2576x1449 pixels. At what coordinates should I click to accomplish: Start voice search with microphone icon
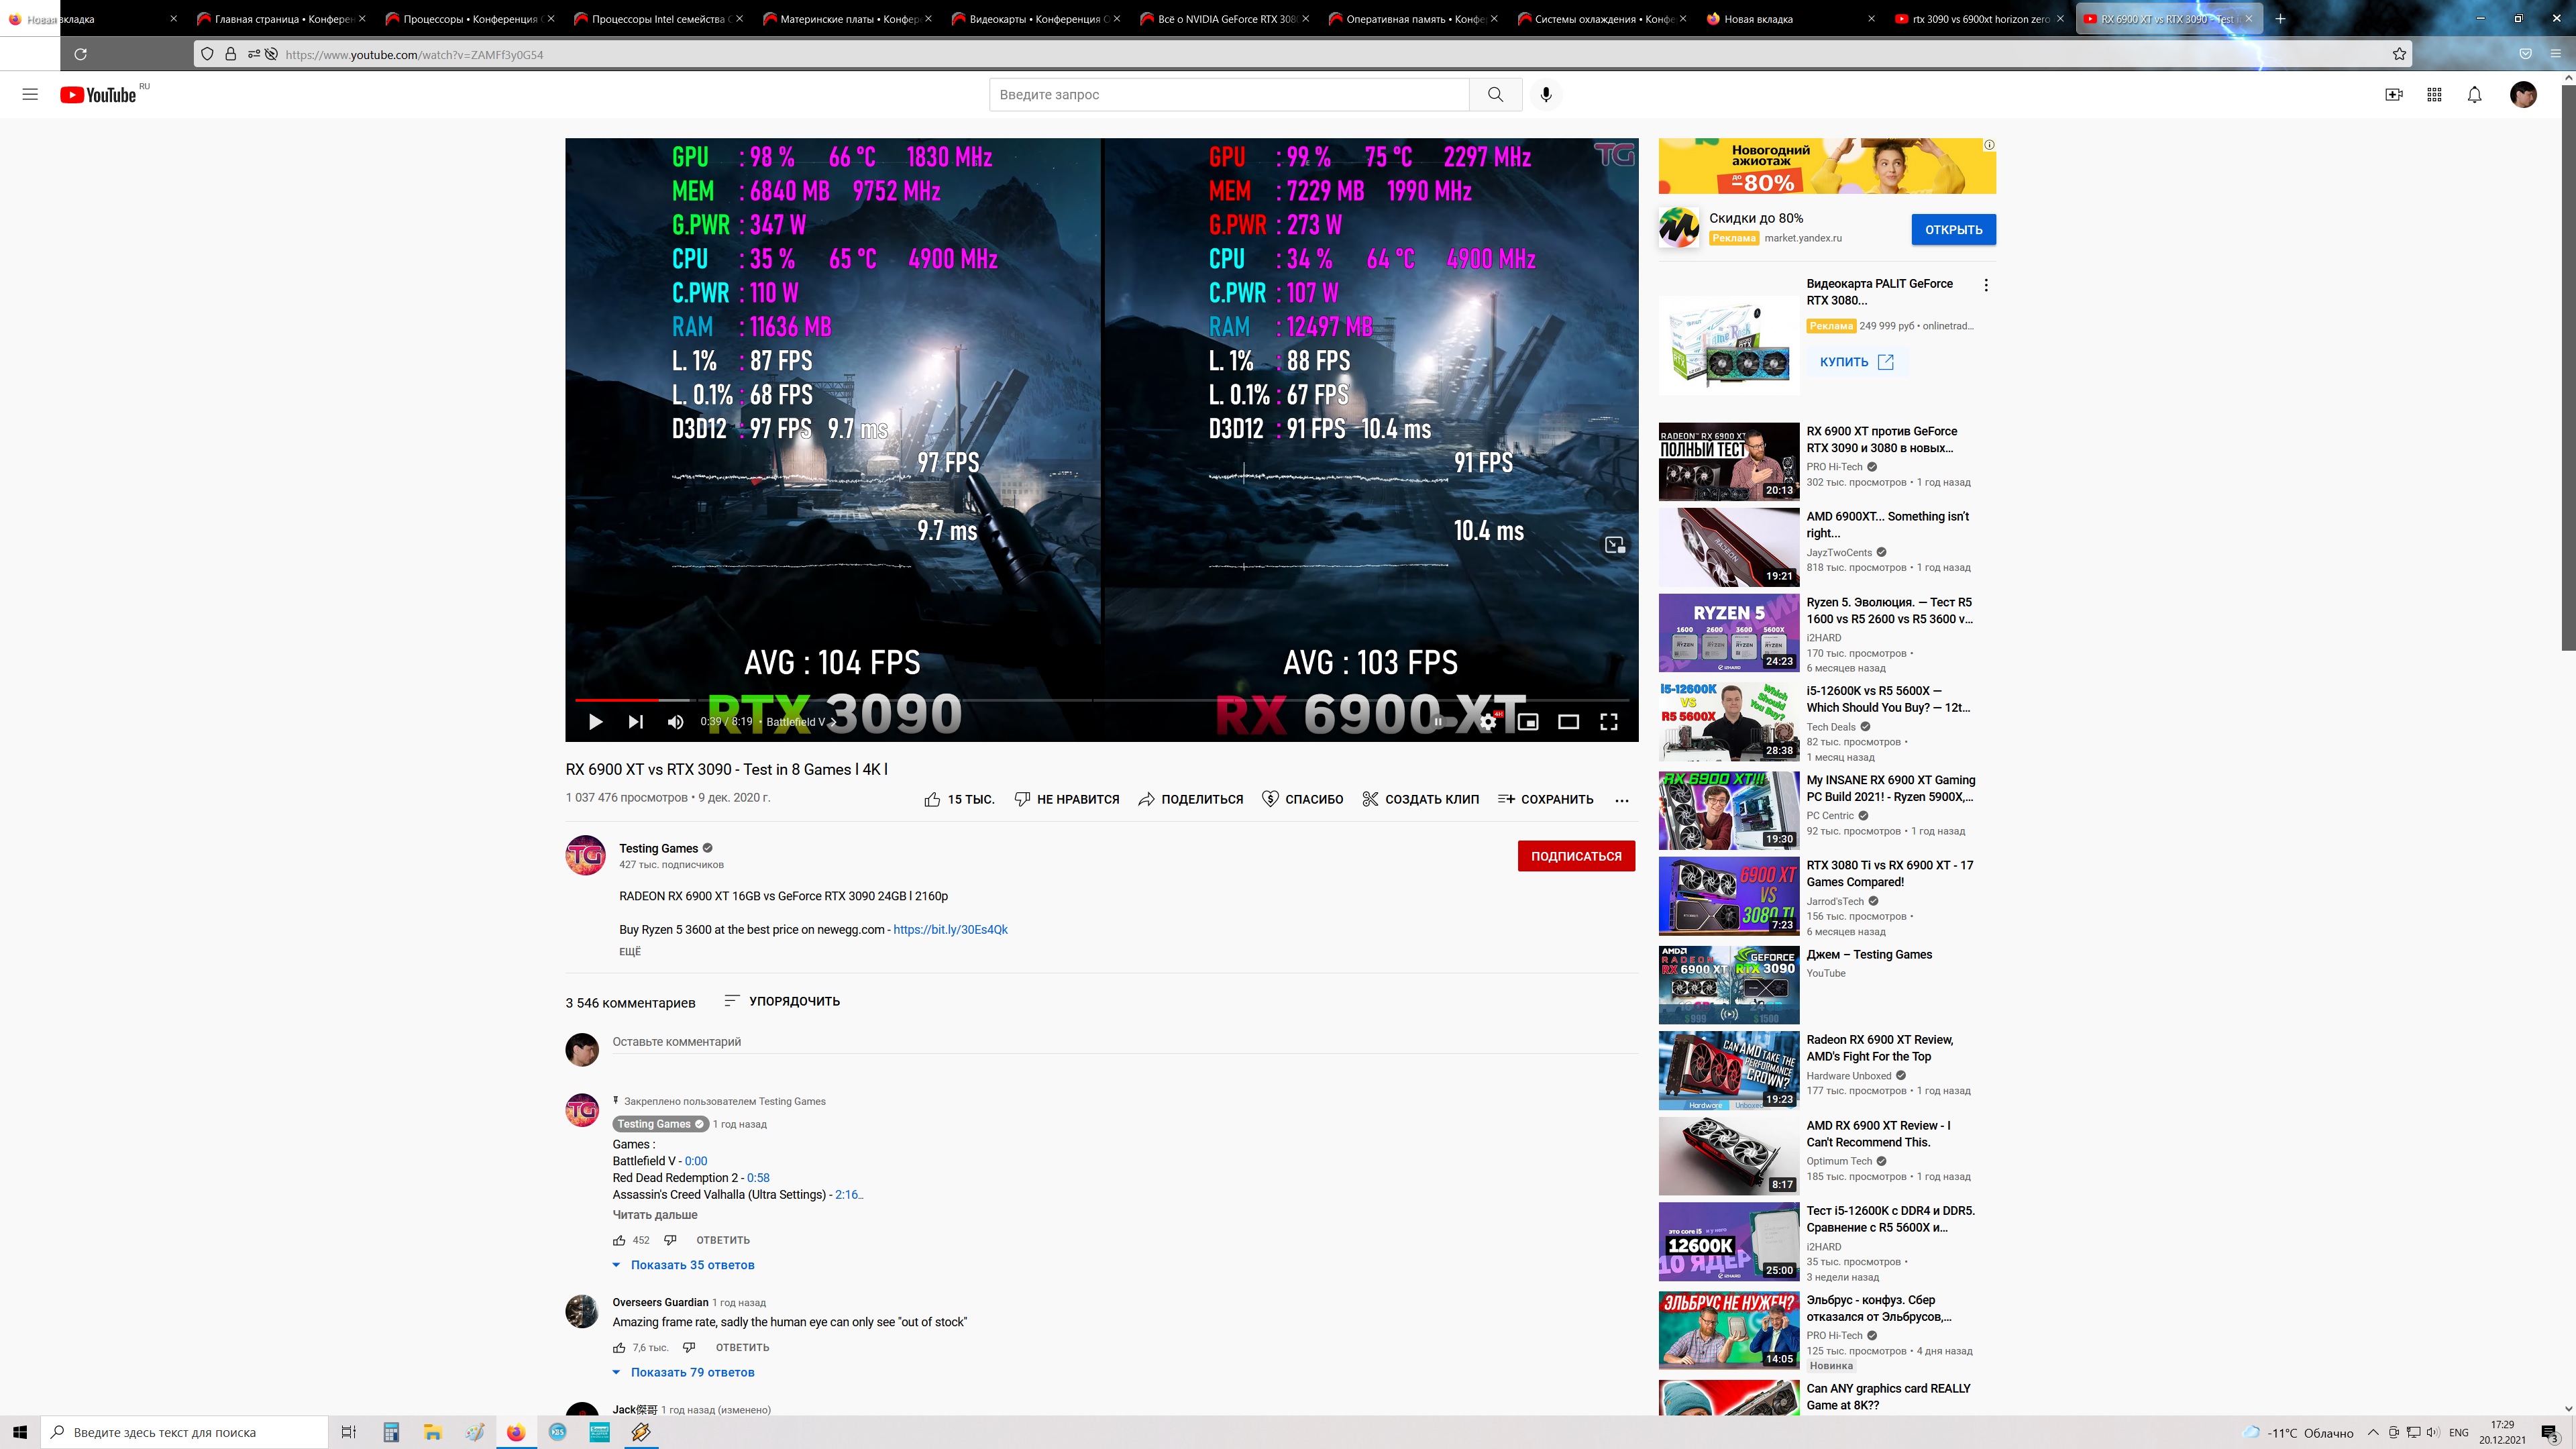point(1546,94)
